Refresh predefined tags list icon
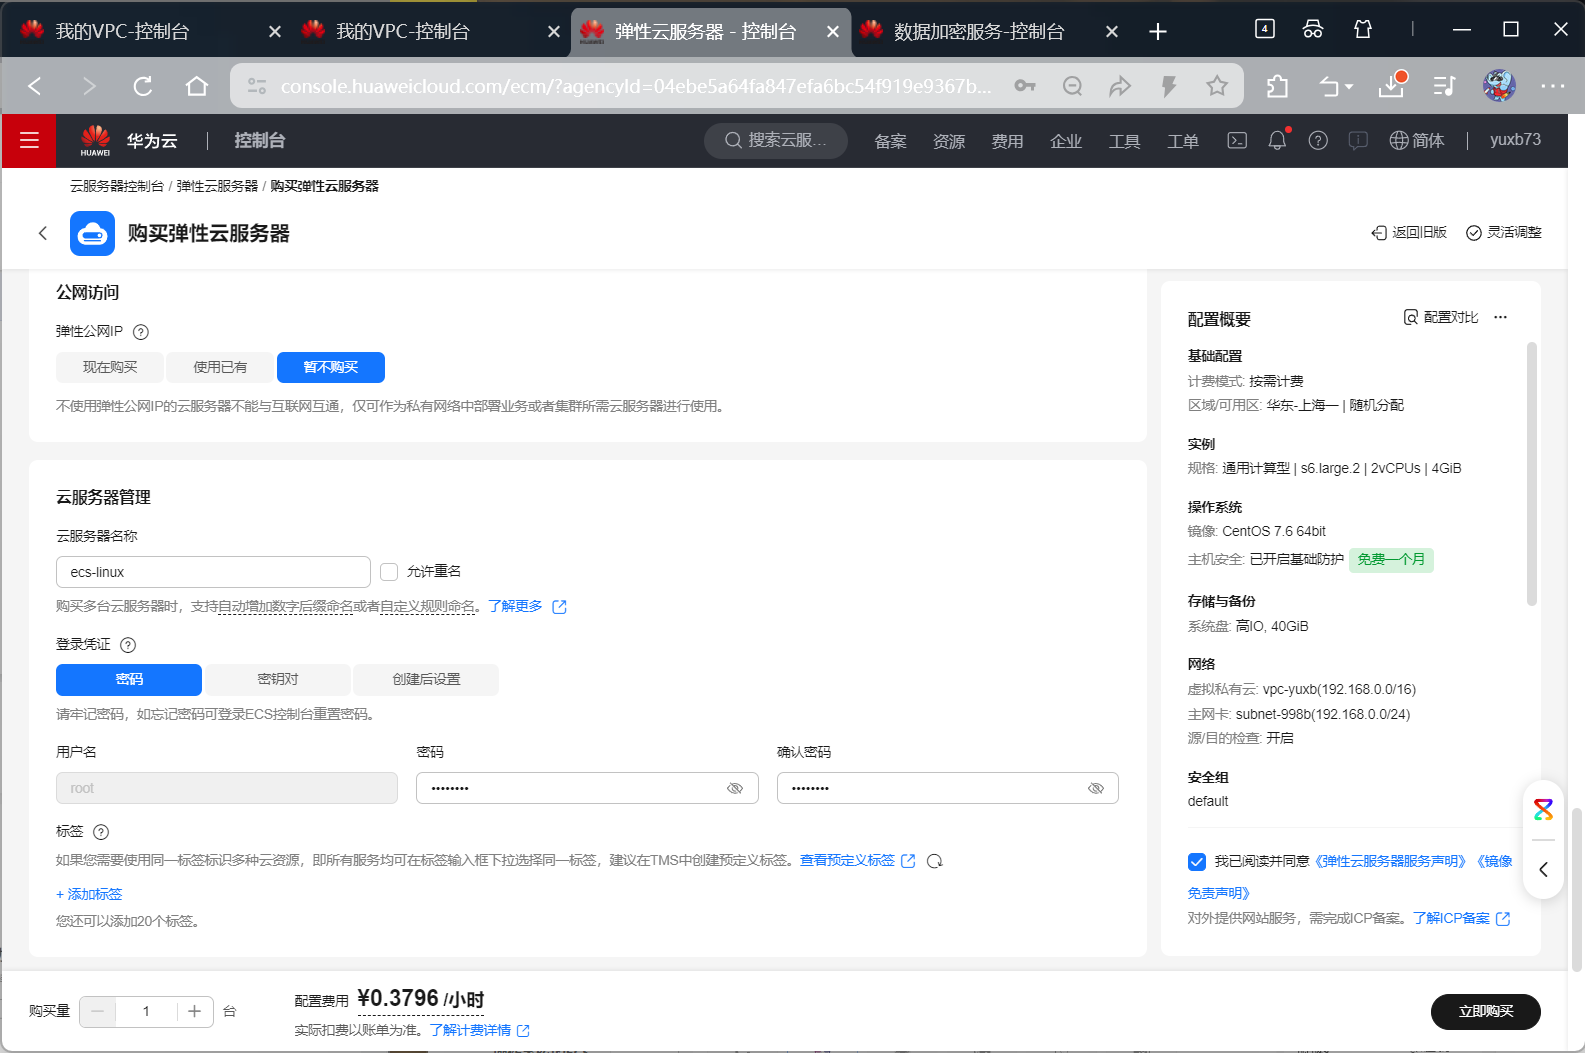This screenshot has width=1585, height=1053. (x=935, y=861)
